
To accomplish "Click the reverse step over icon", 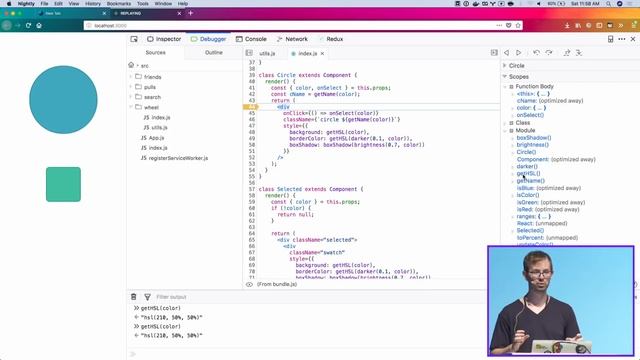I will pos(536,53).
